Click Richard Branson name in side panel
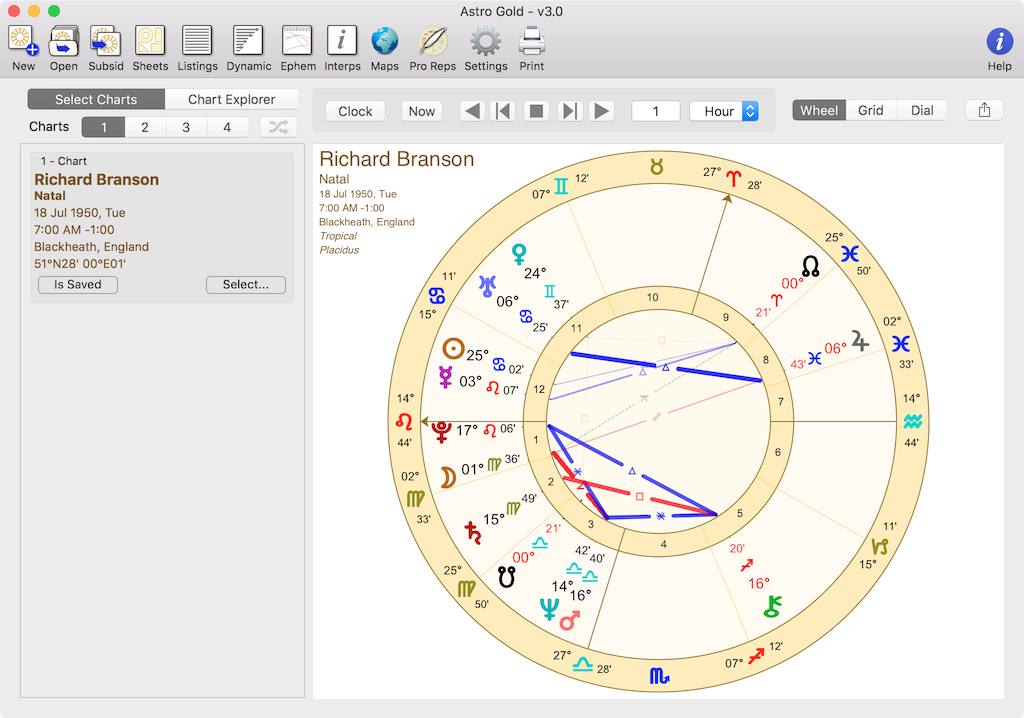The width and height of the screenshot is (1024, 718). click(x=97, y=180)
